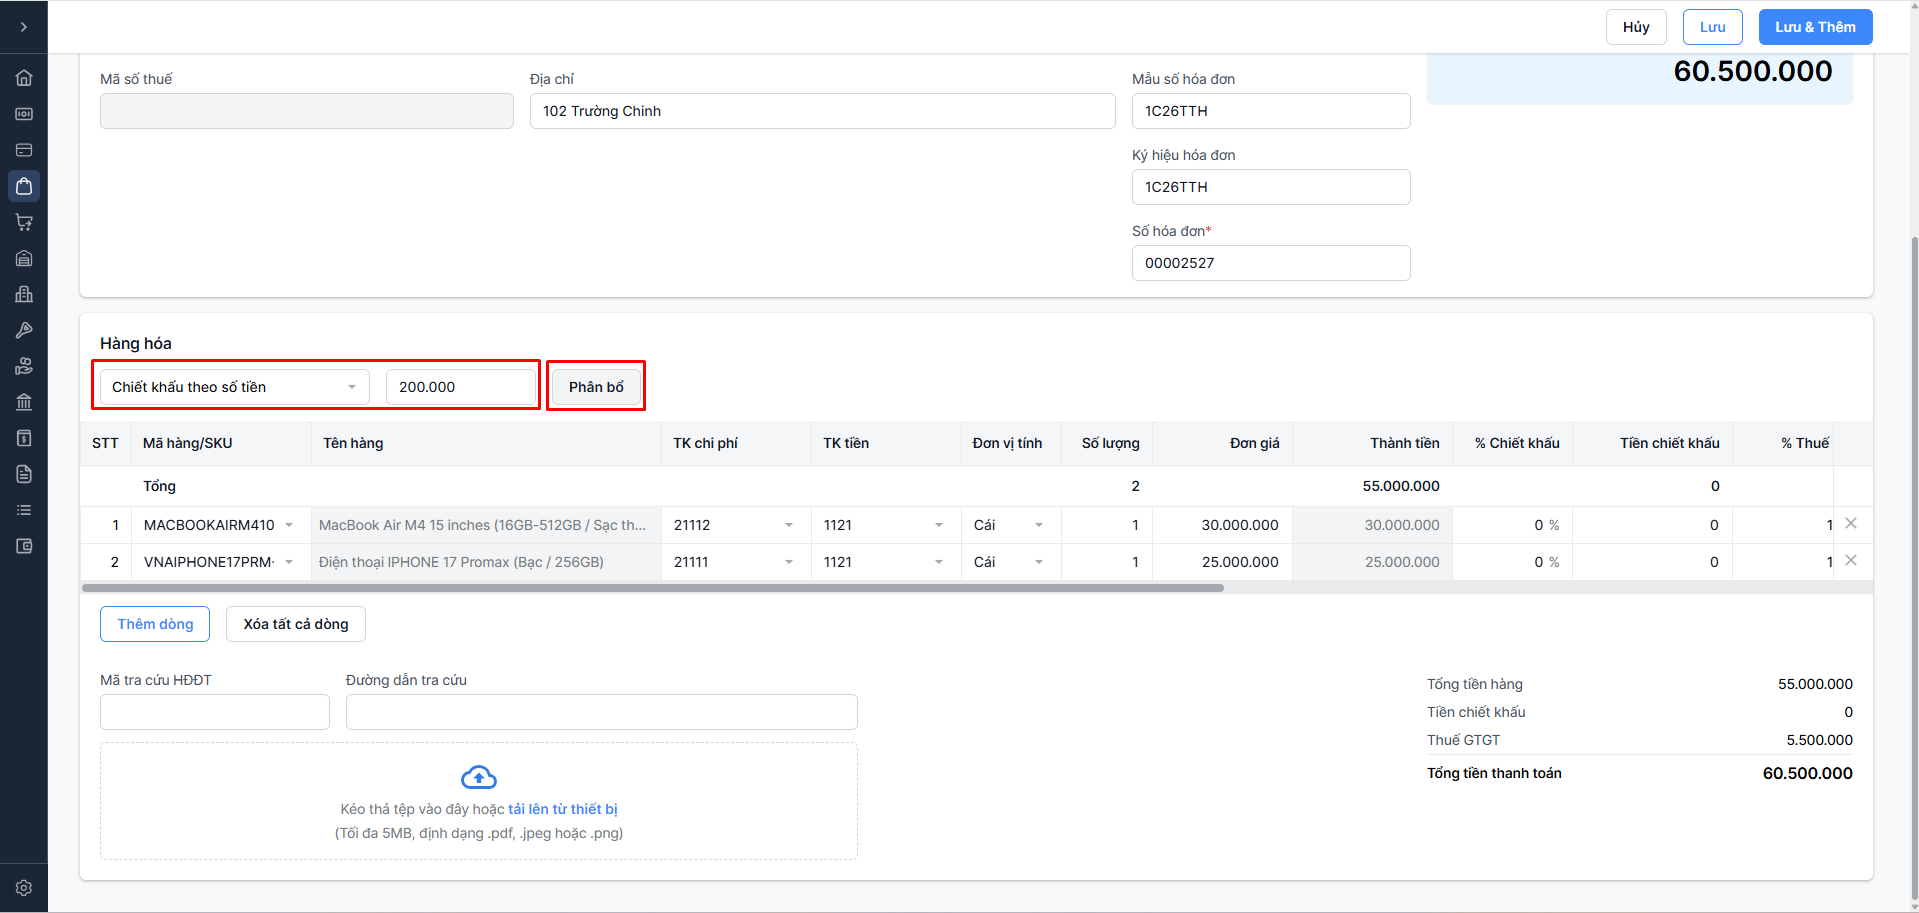The width and height of the screenshot is (1919, 913).
Task: Open the 'Chiết khấu theo số tiền' dropdown
Action: [x=234, y=387]
